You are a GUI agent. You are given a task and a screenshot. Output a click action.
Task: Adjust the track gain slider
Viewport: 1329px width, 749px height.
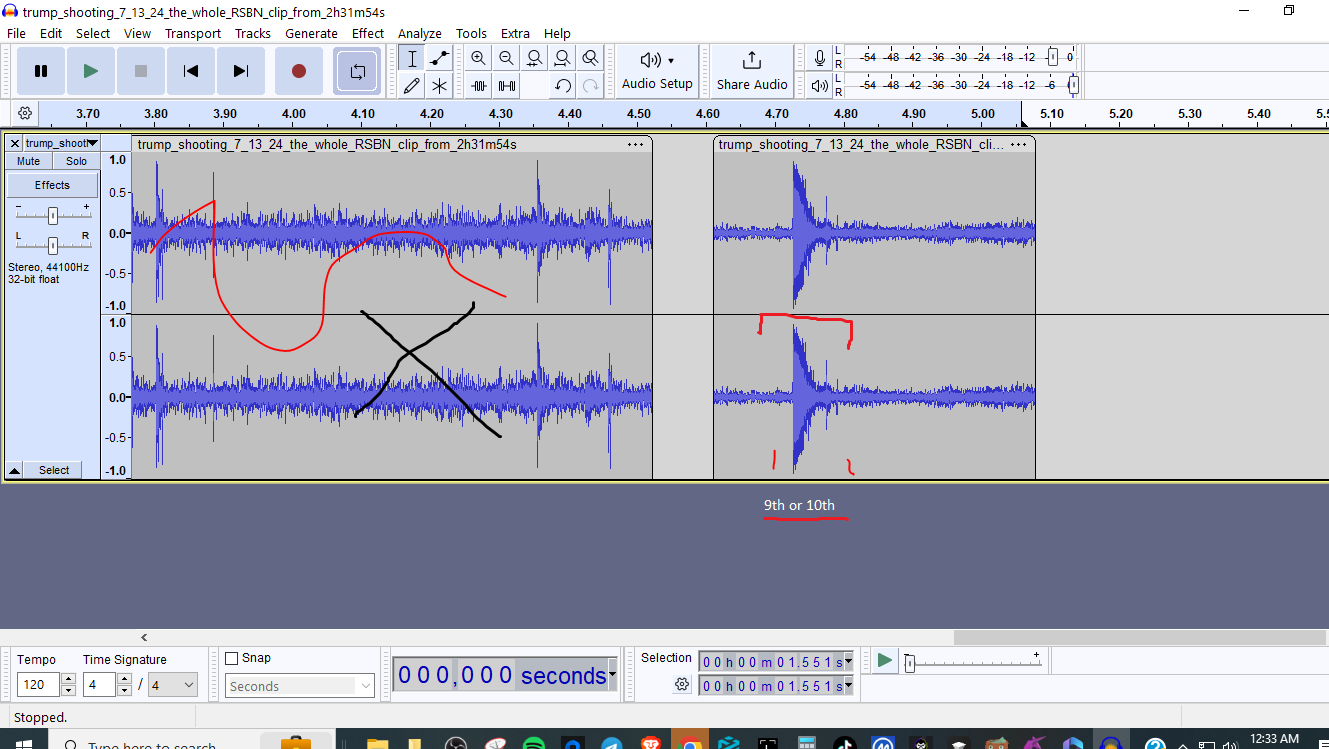click(53, 215)
